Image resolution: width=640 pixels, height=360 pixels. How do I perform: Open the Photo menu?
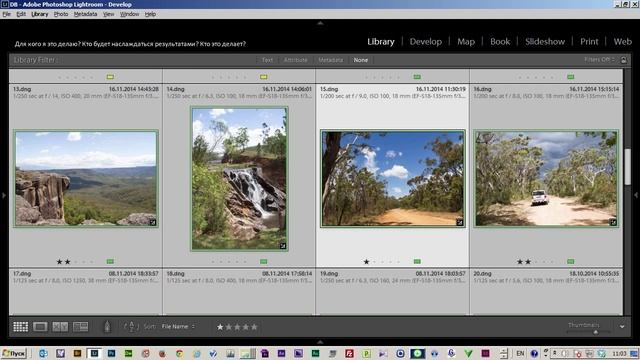click(x=61, y=14)
